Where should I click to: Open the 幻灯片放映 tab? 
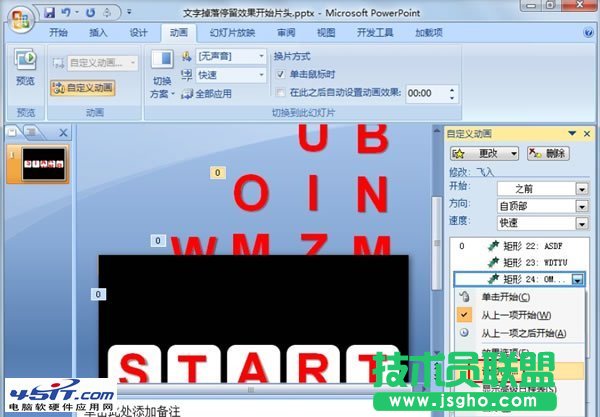[x=232, y=33]
